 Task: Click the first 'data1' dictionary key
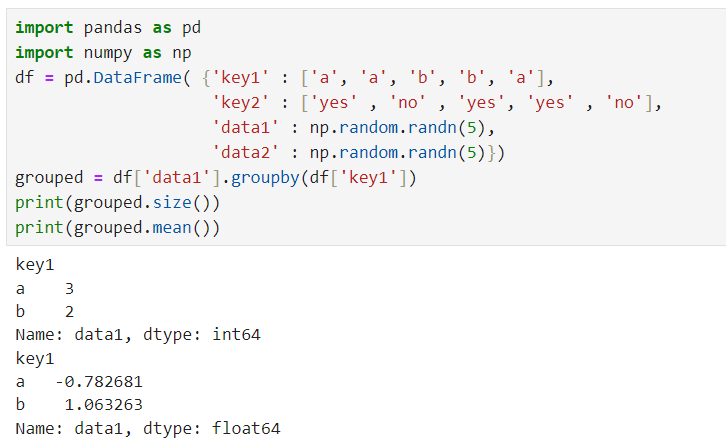pyautogui.click(x=245, y=127)
